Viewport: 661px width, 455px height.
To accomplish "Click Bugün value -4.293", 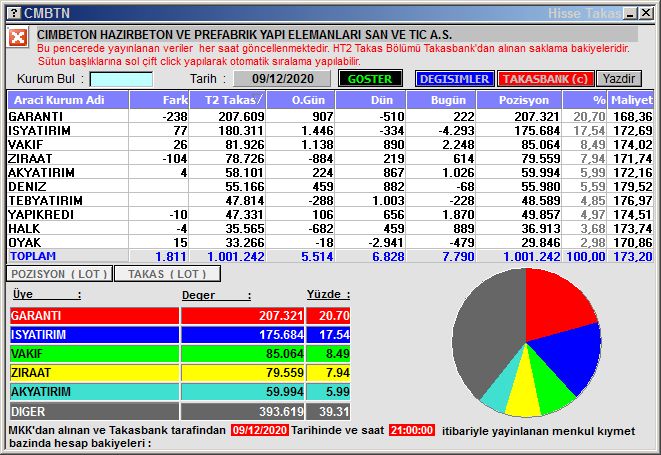I will click(456, 130).
